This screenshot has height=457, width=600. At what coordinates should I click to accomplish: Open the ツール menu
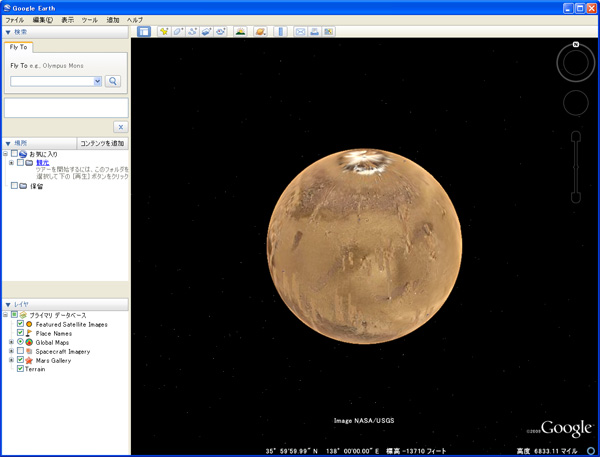(x=90, y=20)
